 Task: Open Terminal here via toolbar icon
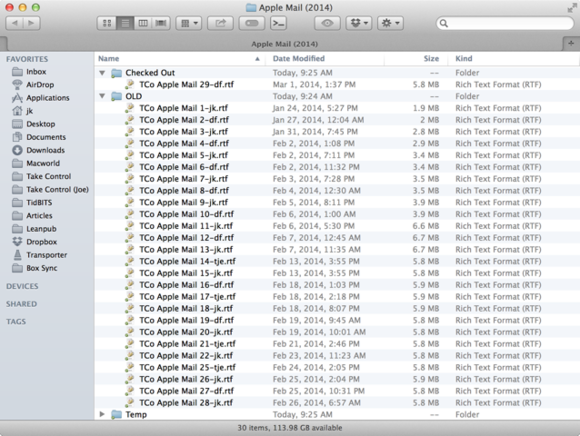point(279,23)
